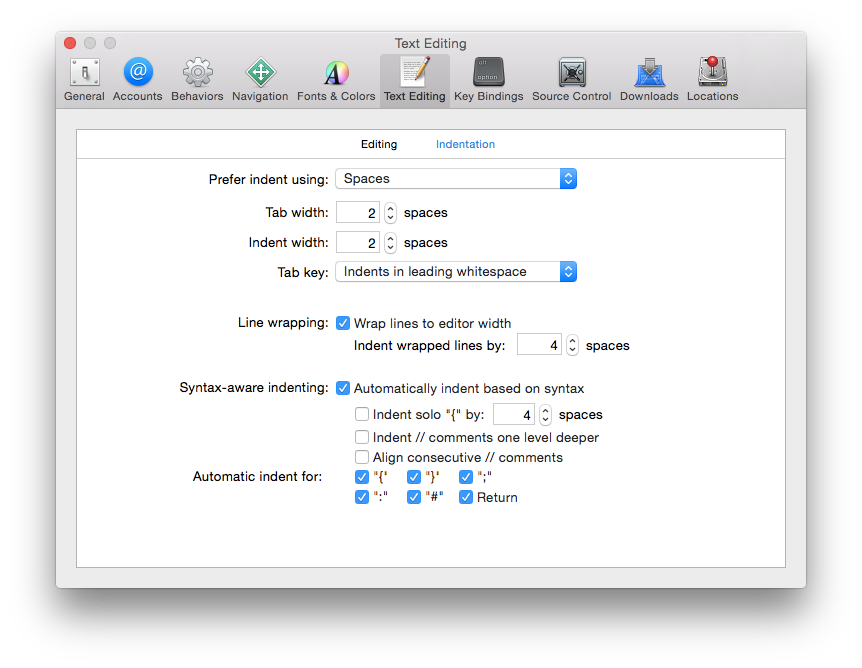Open the Downloads preferences pane

tap(649, 80)
